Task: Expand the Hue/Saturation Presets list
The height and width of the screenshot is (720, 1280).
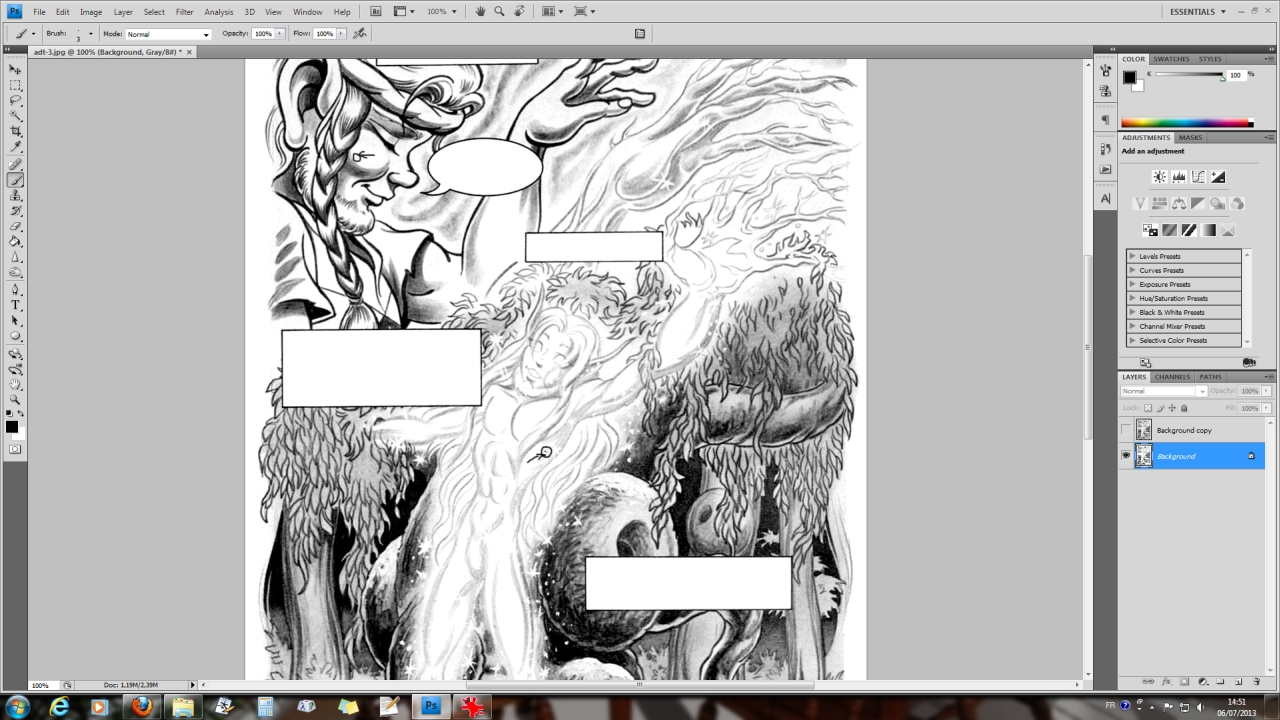Action: (1132, 298)
